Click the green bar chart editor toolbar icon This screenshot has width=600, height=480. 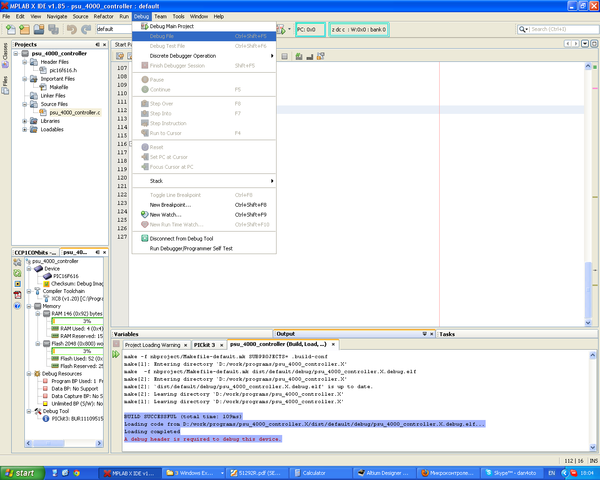click(x=299, y=57)
